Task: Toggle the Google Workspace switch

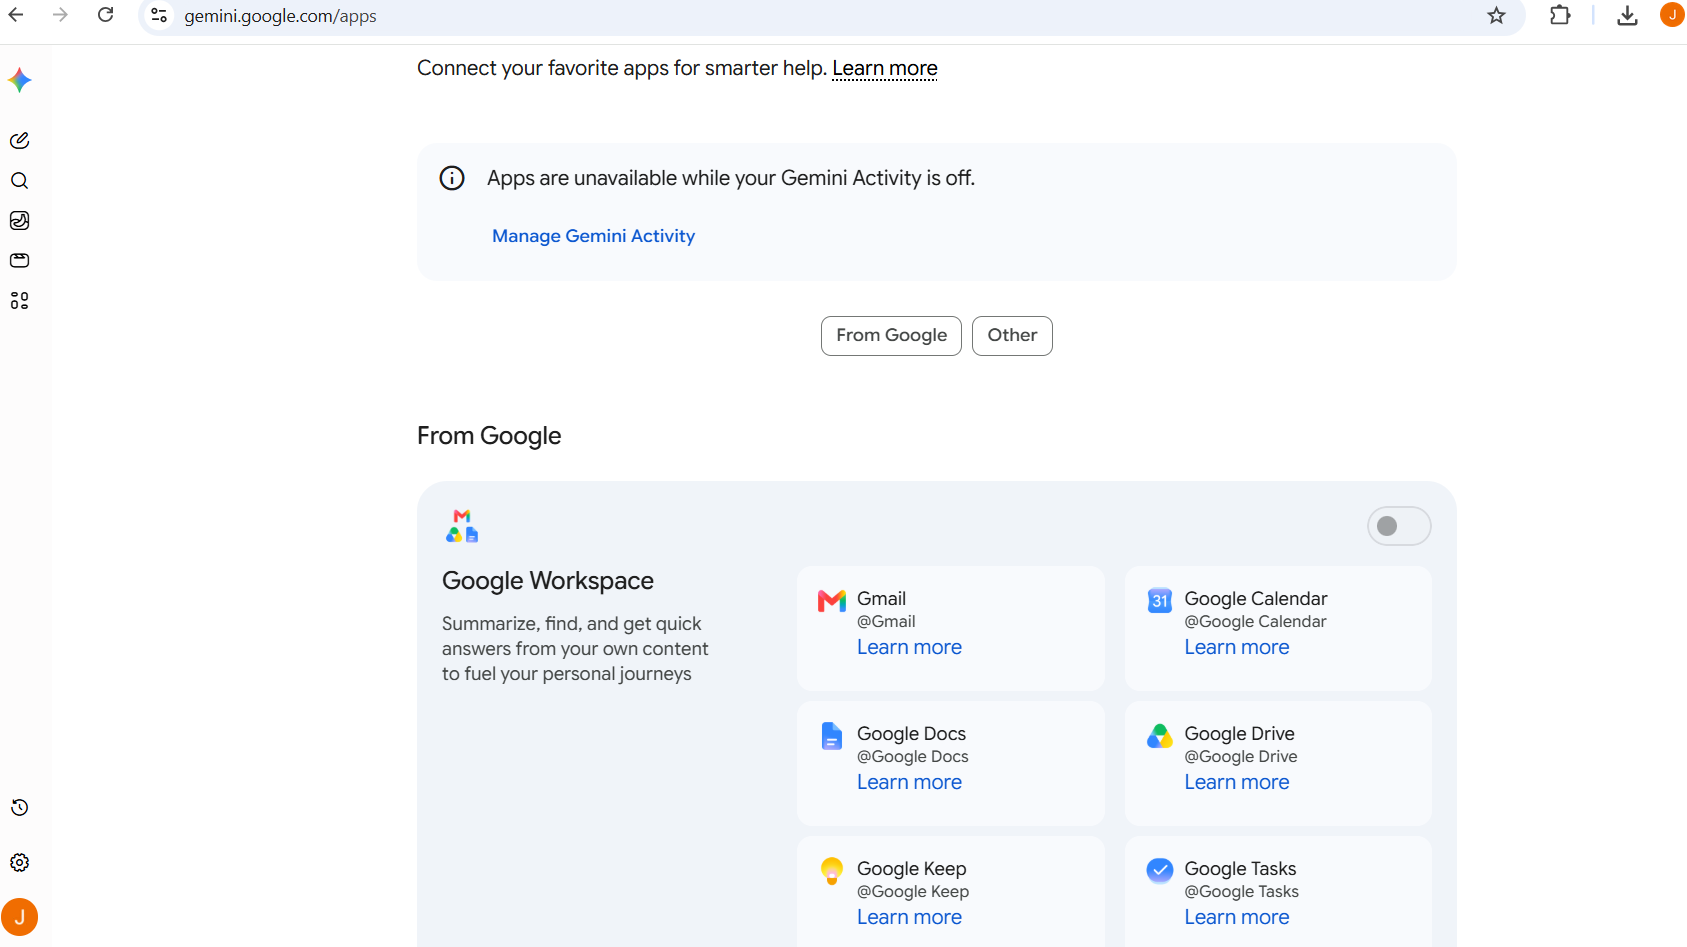Action: click(1399, 526)
